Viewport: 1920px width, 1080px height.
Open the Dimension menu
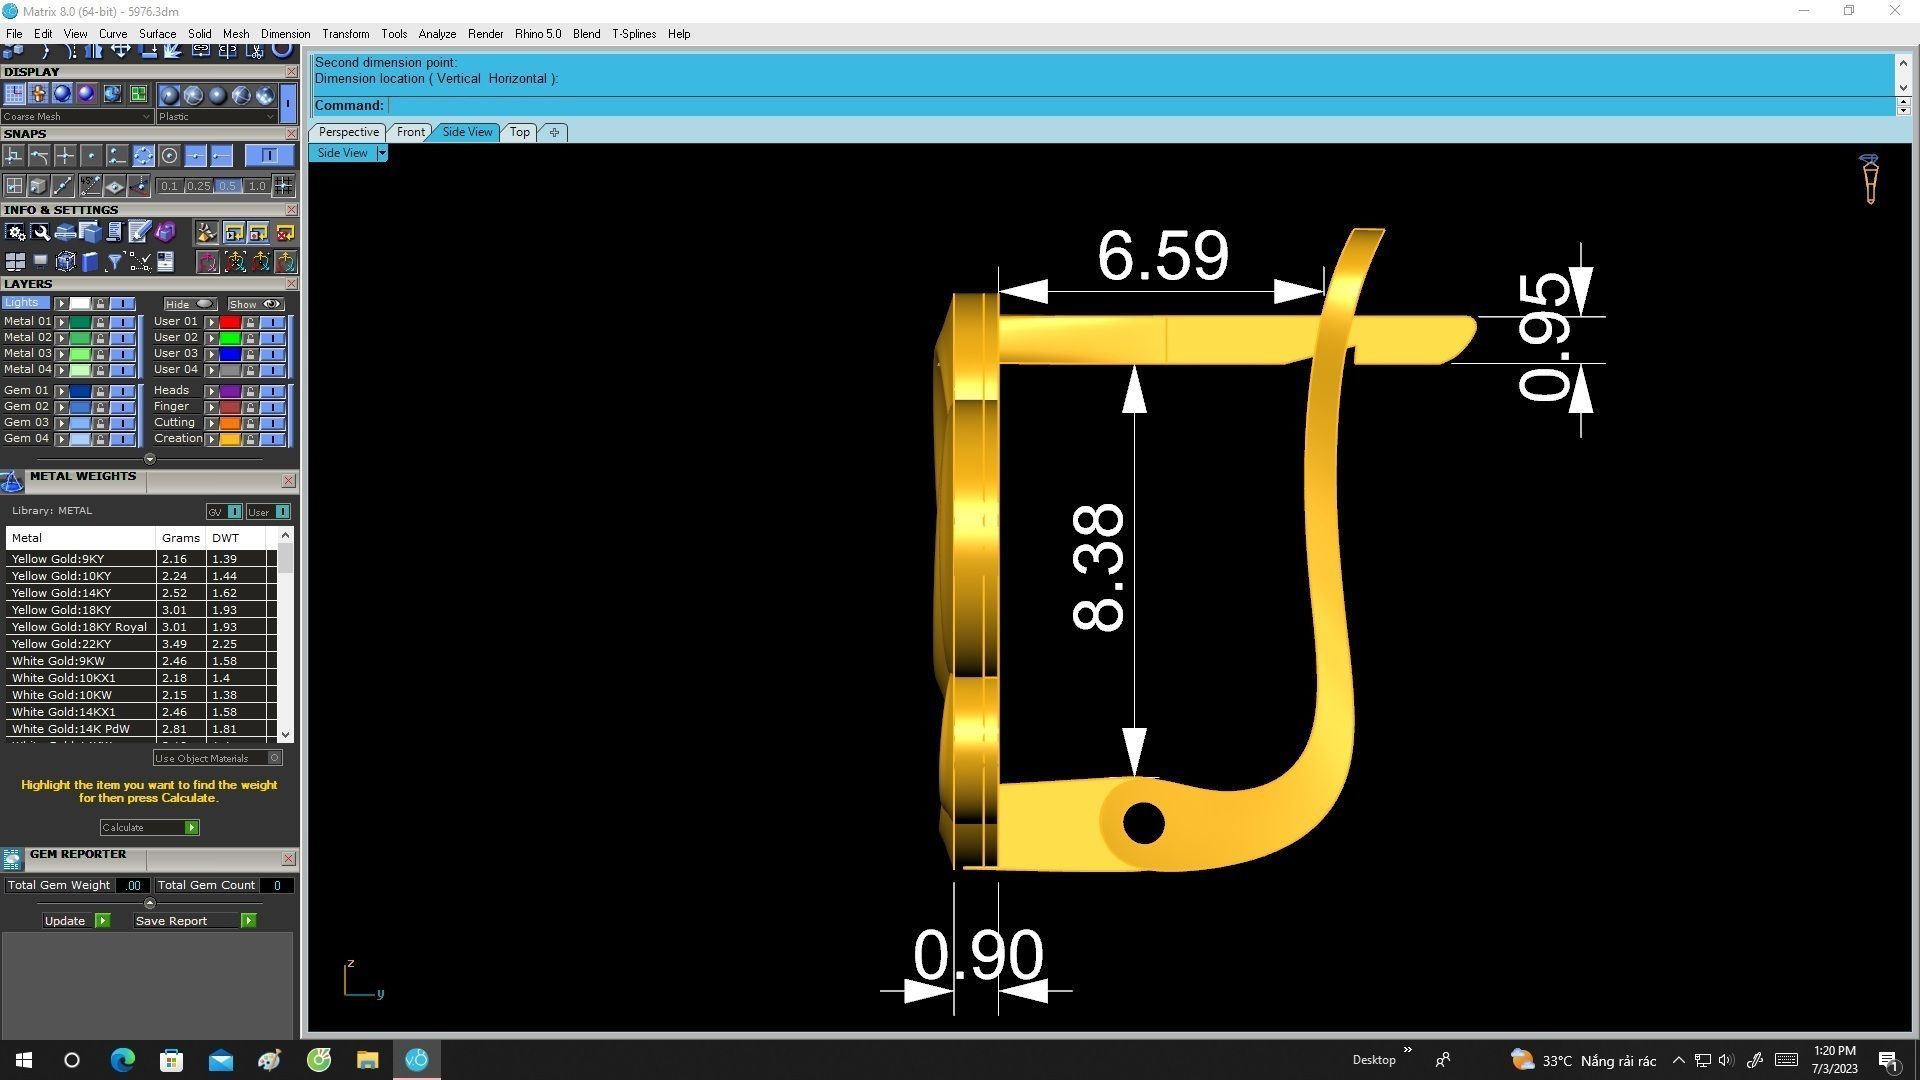[x=285, y=34]
